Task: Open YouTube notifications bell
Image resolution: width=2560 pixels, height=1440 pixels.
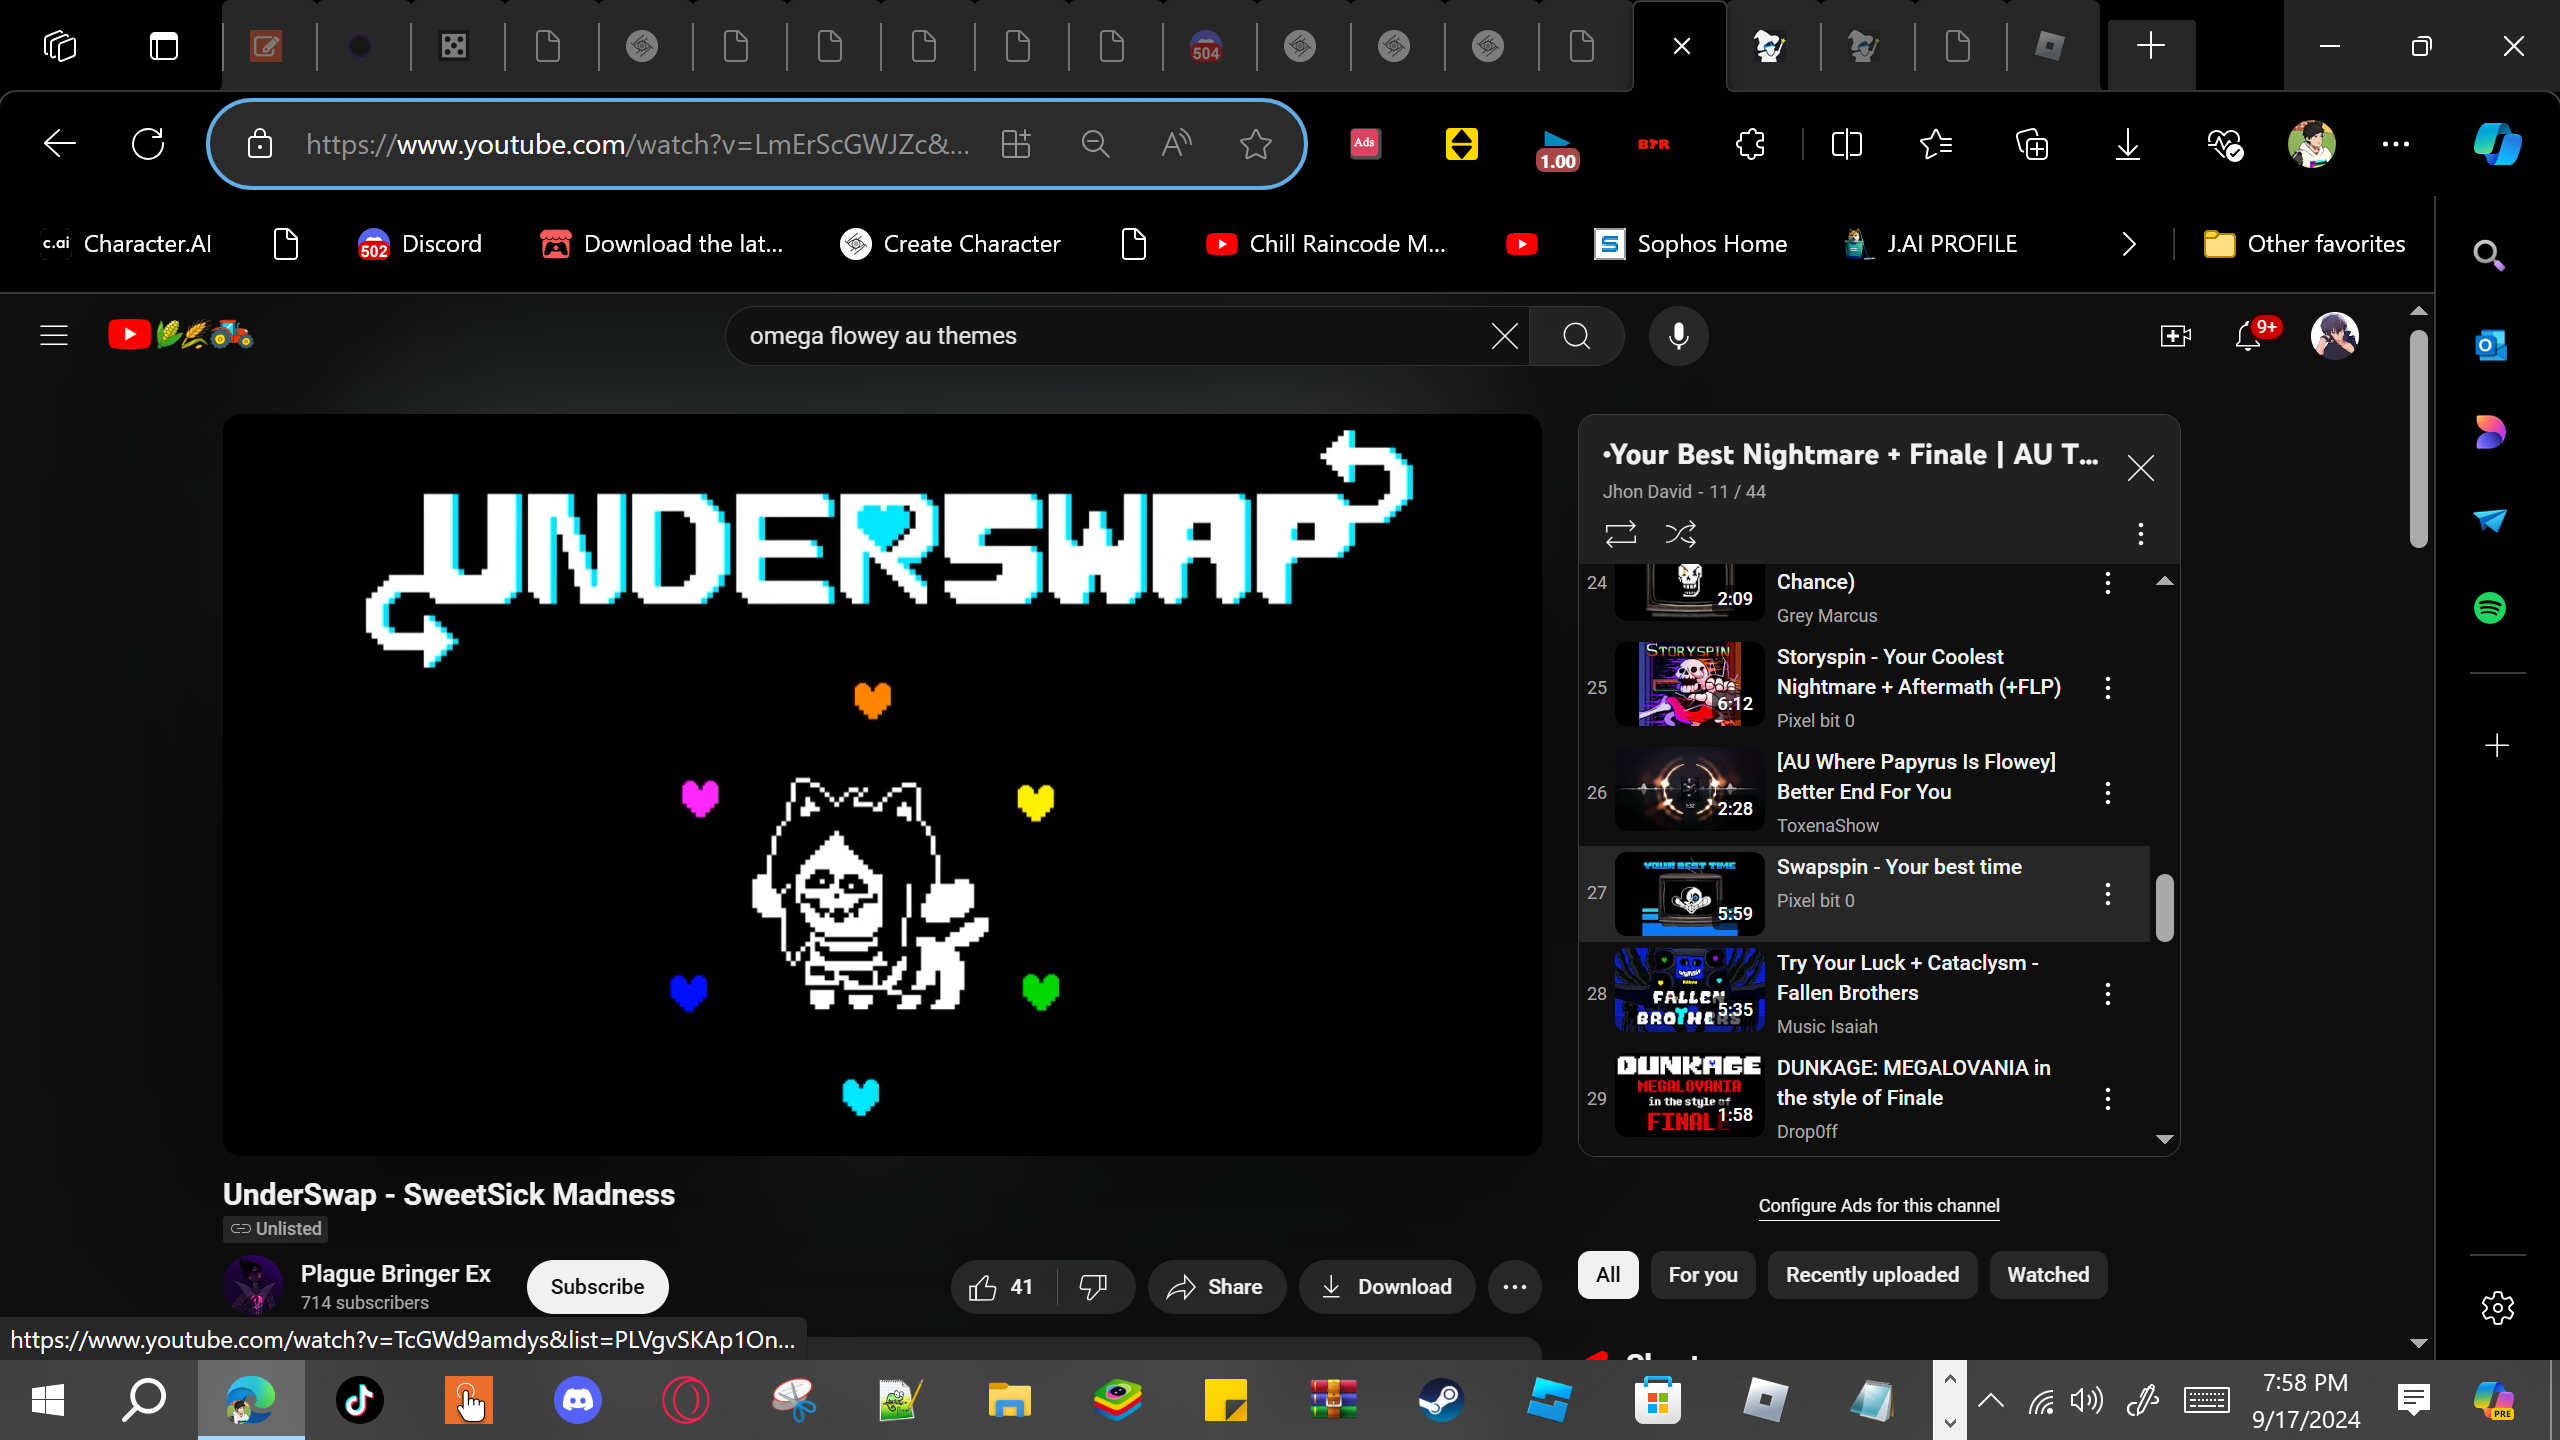Action: [x=2248, y=336]
